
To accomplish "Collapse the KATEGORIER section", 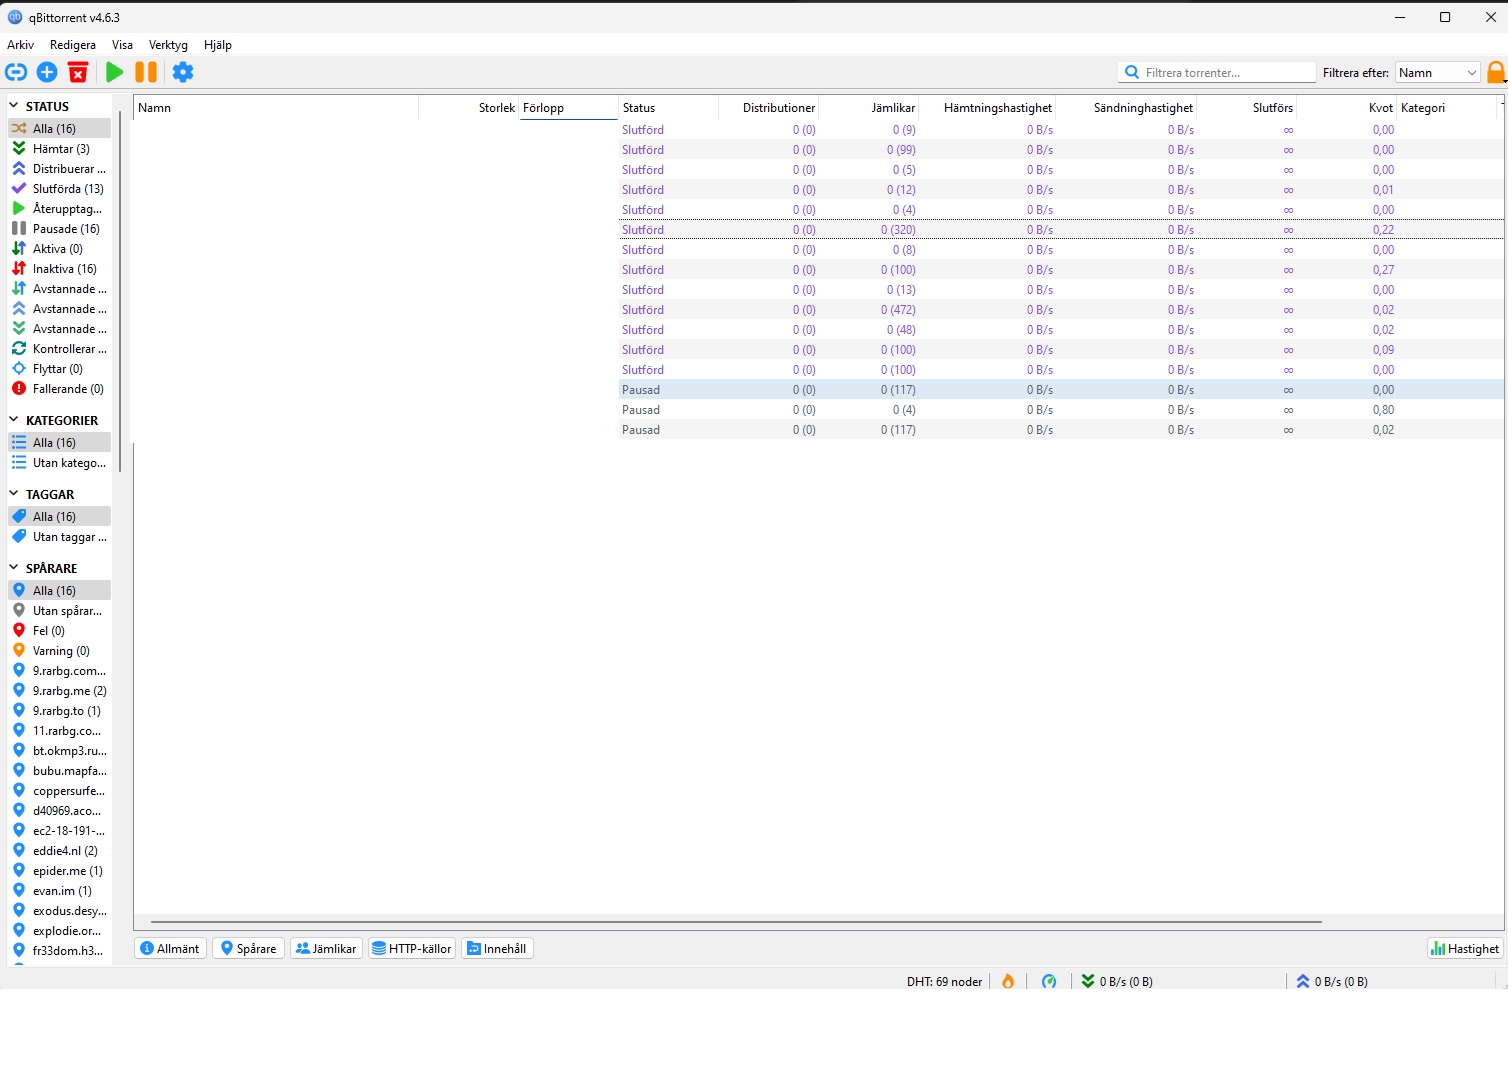I will (12, 420).
